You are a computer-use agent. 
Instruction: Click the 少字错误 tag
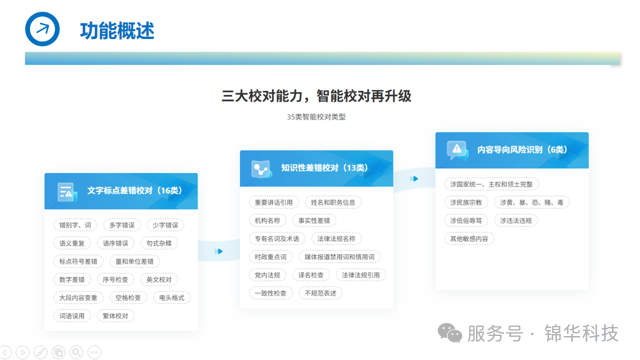point(165,225)
